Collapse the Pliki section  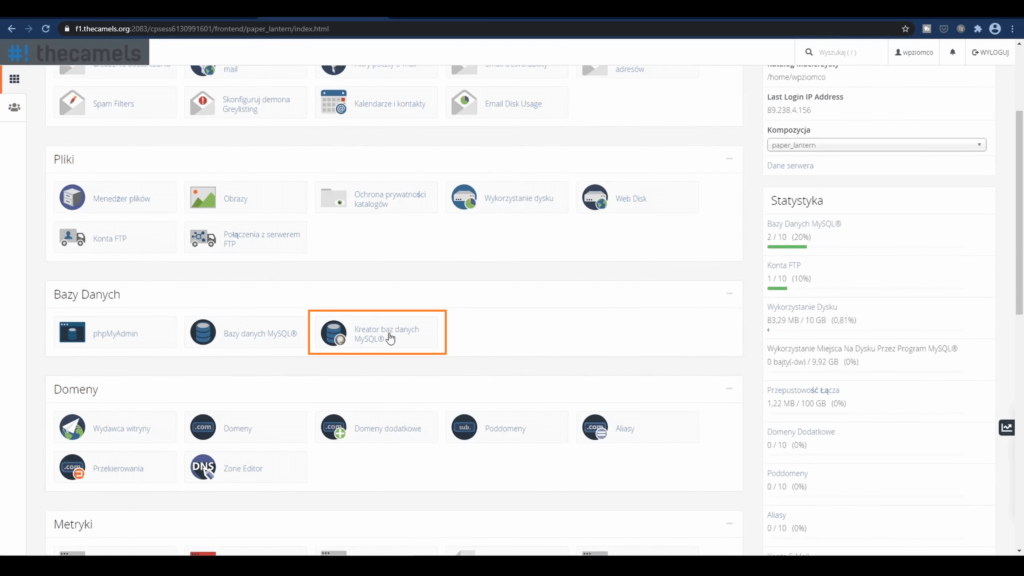pyautogui.click(x=729, y=159)
